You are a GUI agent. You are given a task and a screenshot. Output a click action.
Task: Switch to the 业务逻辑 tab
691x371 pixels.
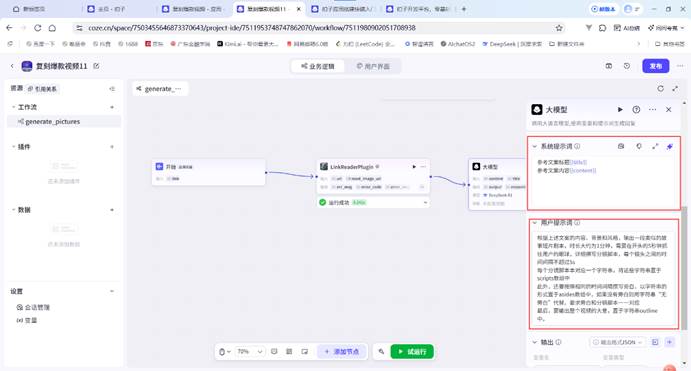[317, 66]
